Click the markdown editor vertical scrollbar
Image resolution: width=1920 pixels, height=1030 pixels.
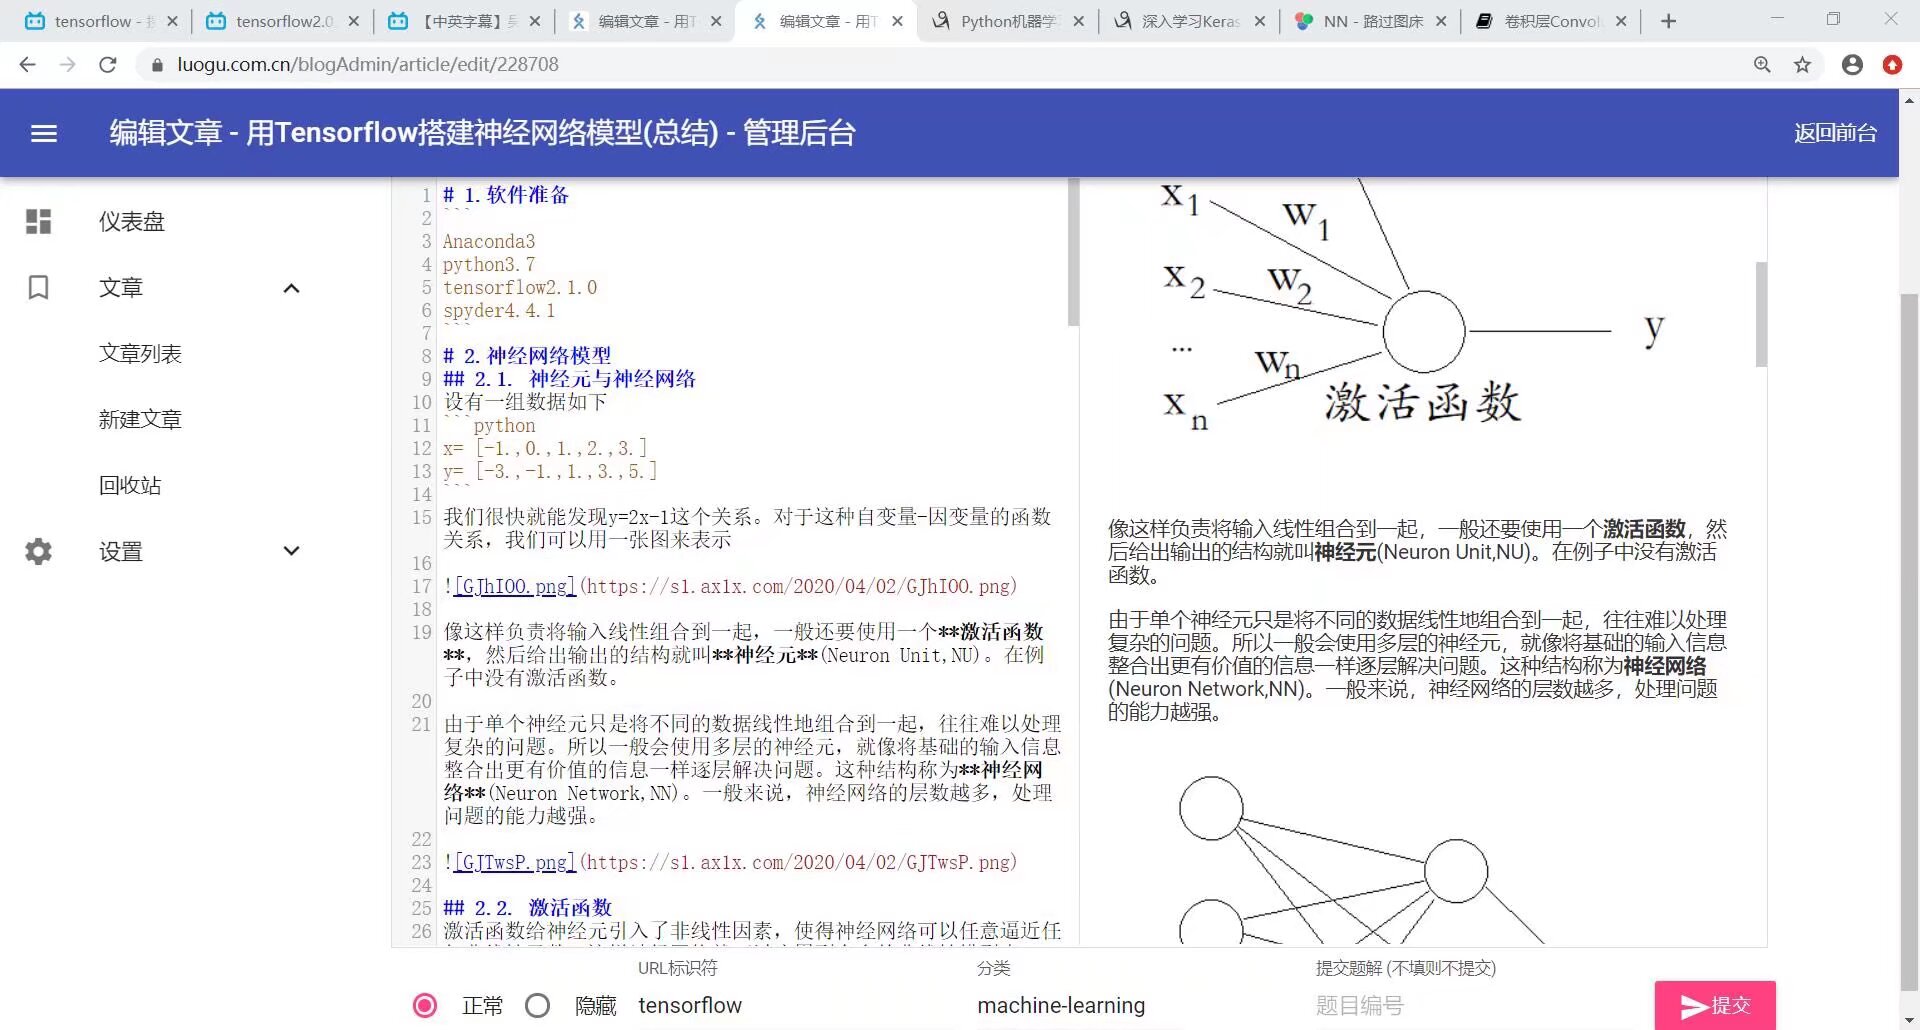click(1073, 253)
